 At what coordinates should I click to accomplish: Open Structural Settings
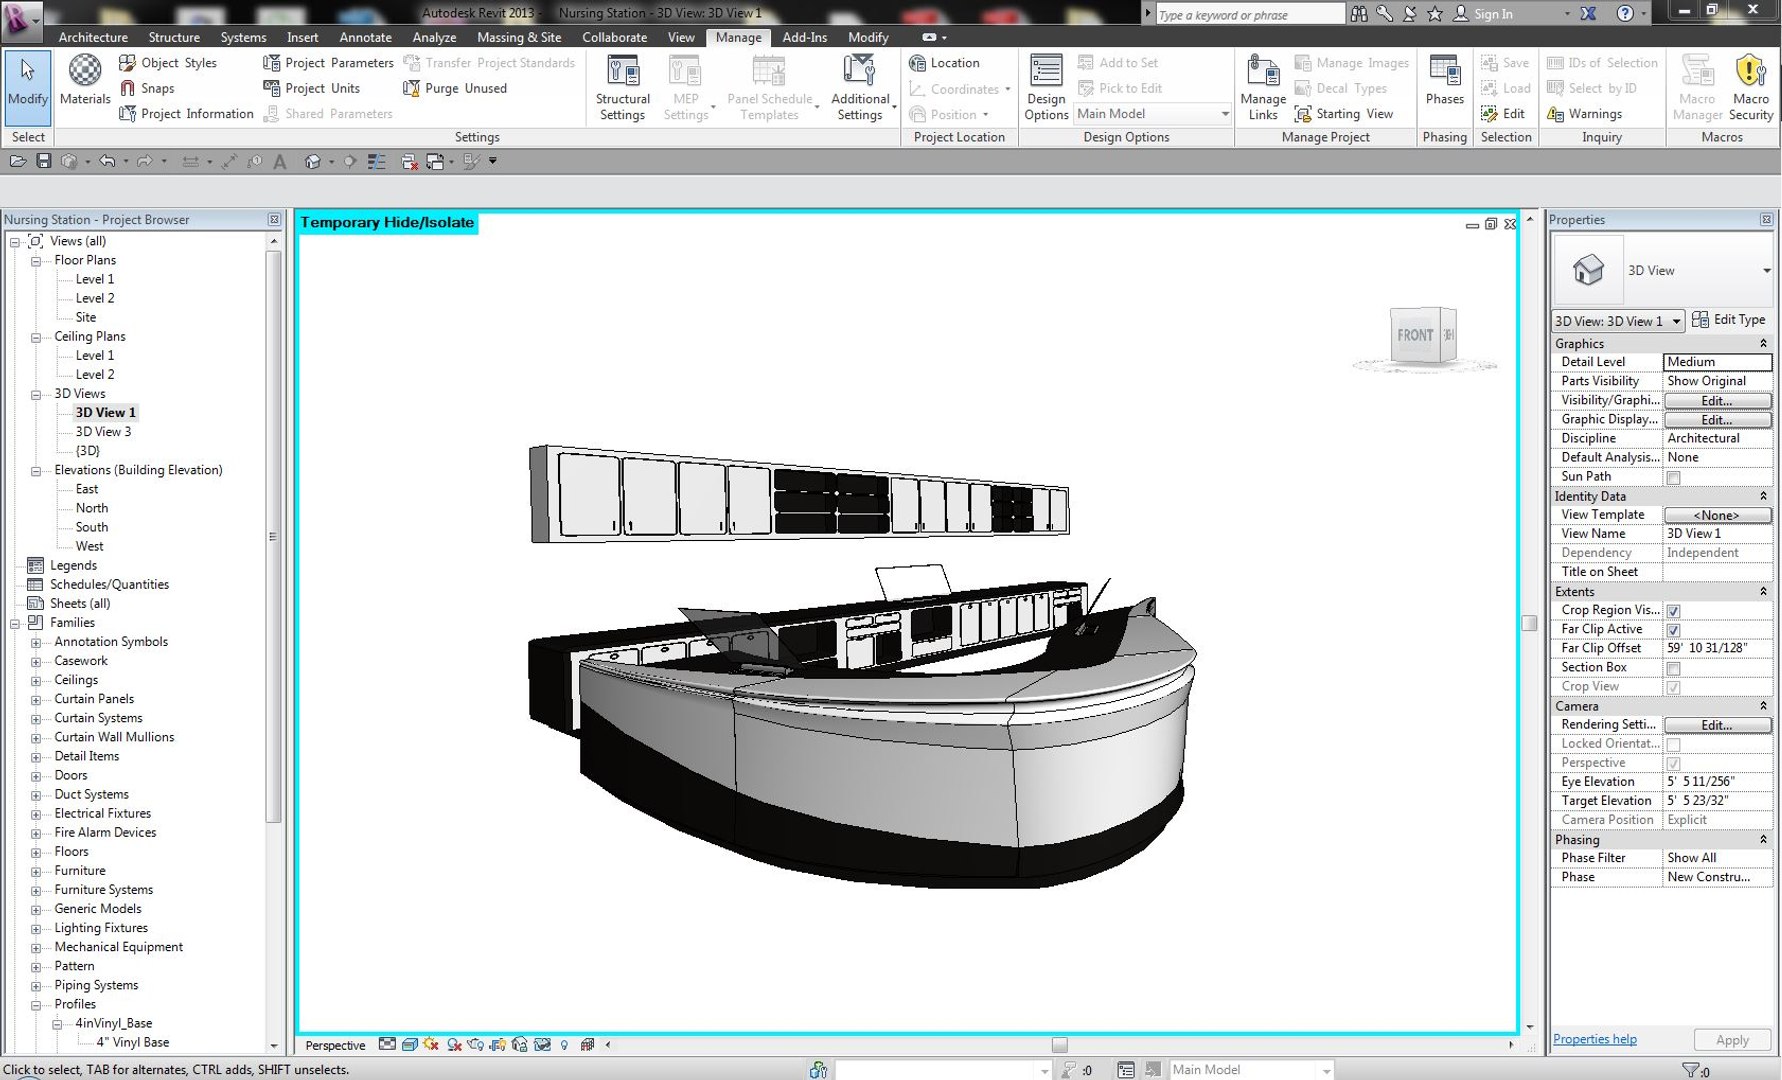coord(623,88)
